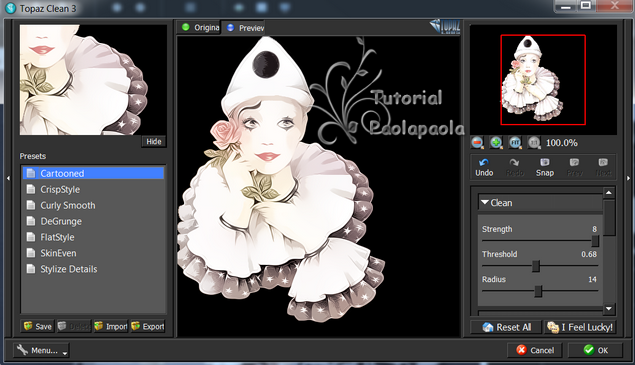Image resolution: width=635 pixels, height=365 pixels.
Task: Click the zoom out magnifier icon
Action: pyautogui.click(x=477, y=143)
